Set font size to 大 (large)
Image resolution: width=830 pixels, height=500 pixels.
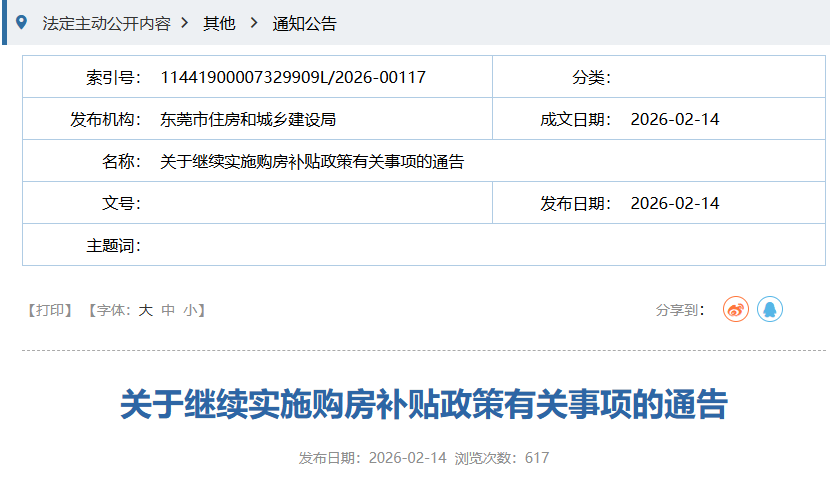tap(145, 311)
